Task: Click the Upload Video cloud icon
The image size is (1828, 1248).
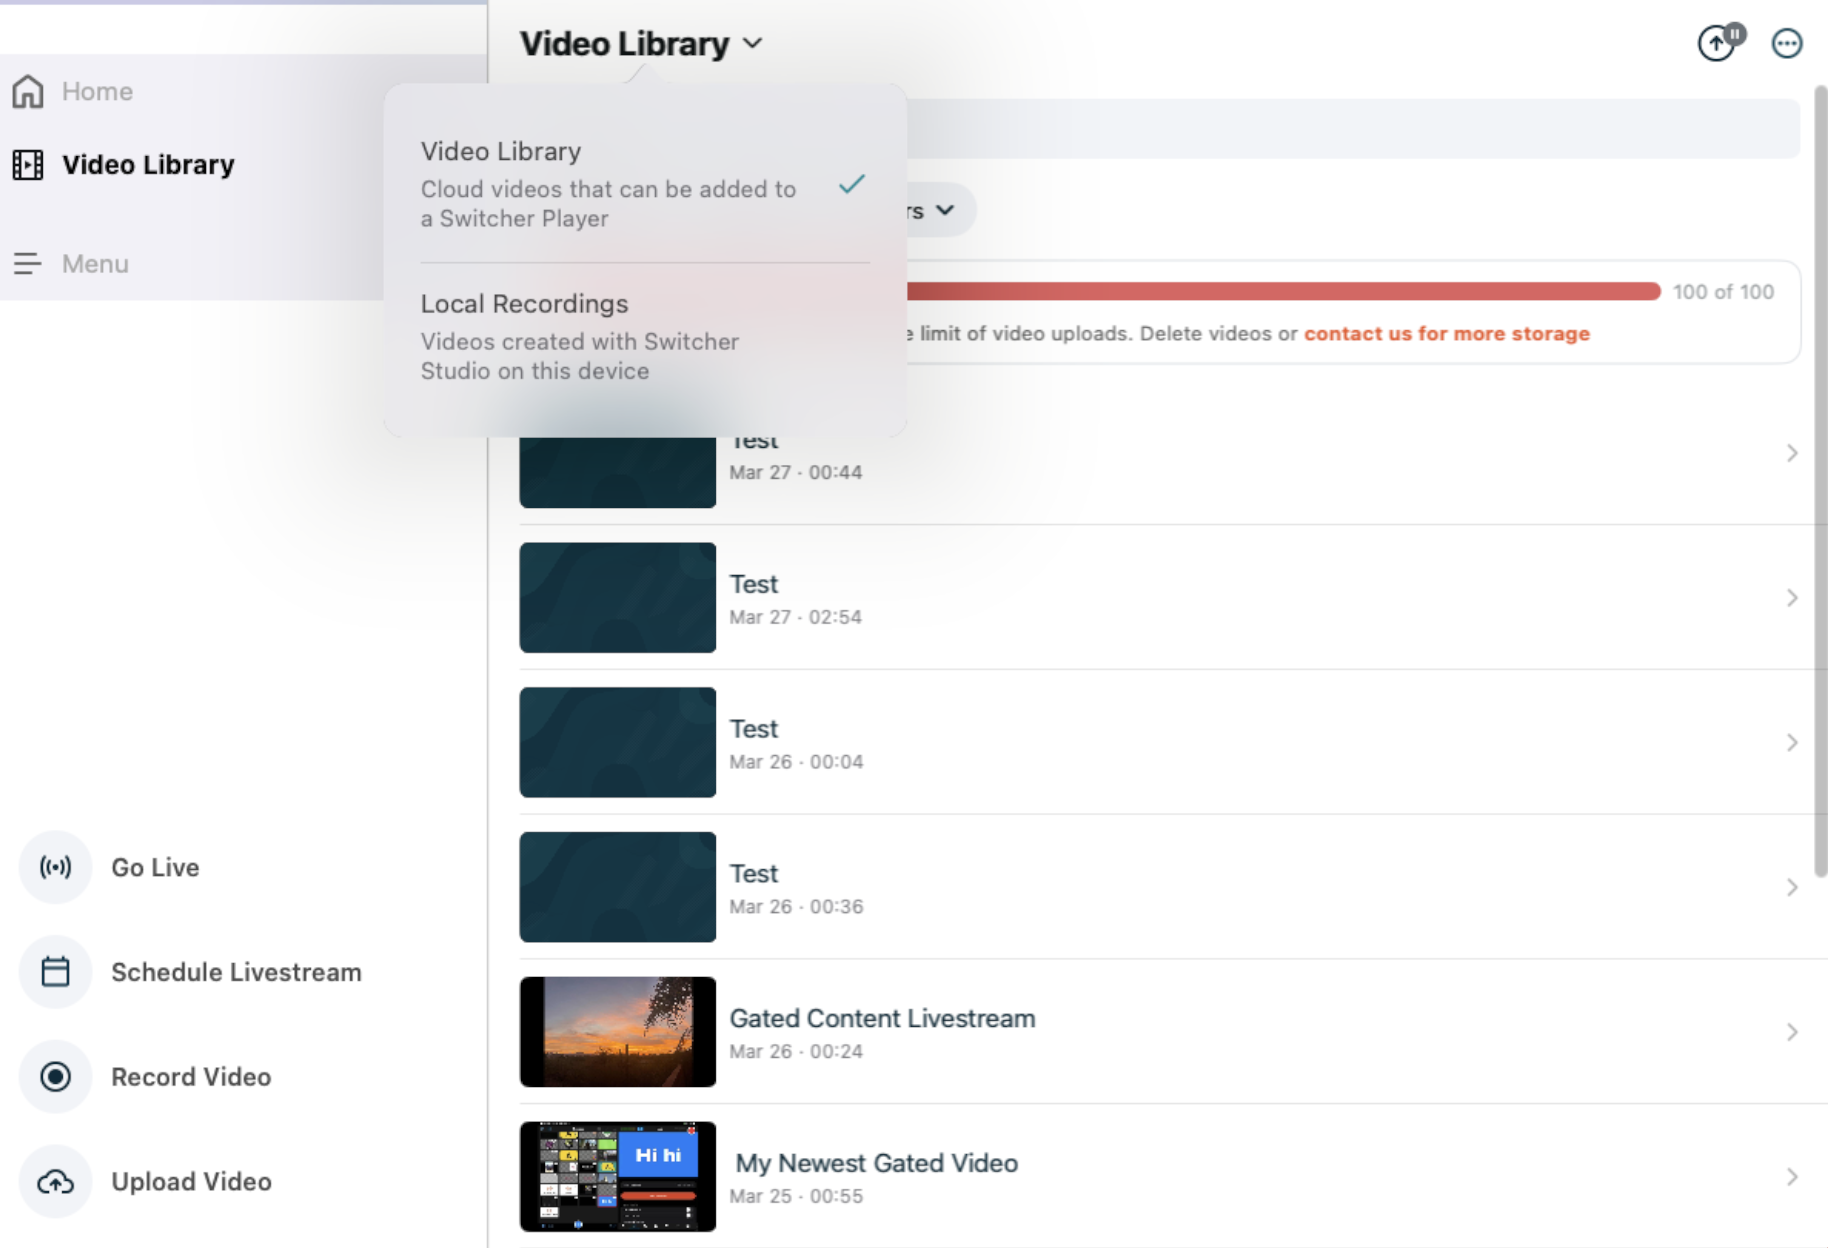Action: tap(55, 1181)
